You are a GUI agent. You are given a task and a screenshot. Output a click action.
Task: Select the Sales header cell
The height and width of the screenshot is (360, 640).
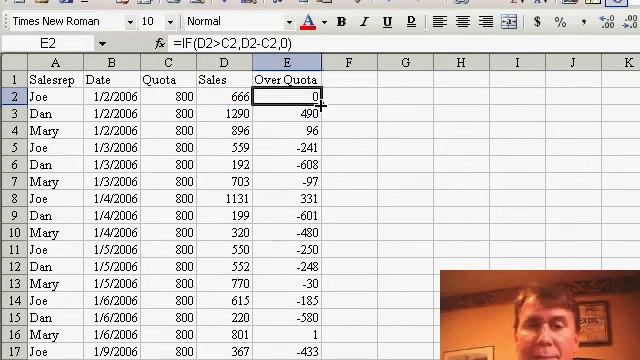(224, 80)
